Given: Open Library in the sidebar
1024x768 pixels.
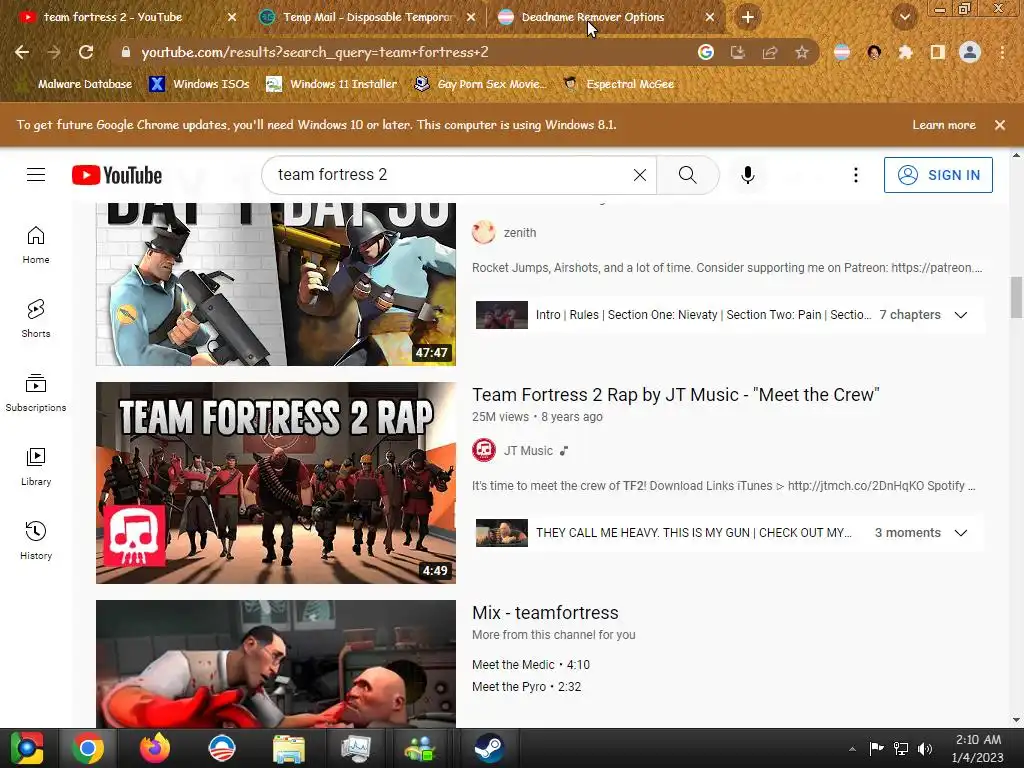Looking at the screenshot, I should tap(36, 467).
